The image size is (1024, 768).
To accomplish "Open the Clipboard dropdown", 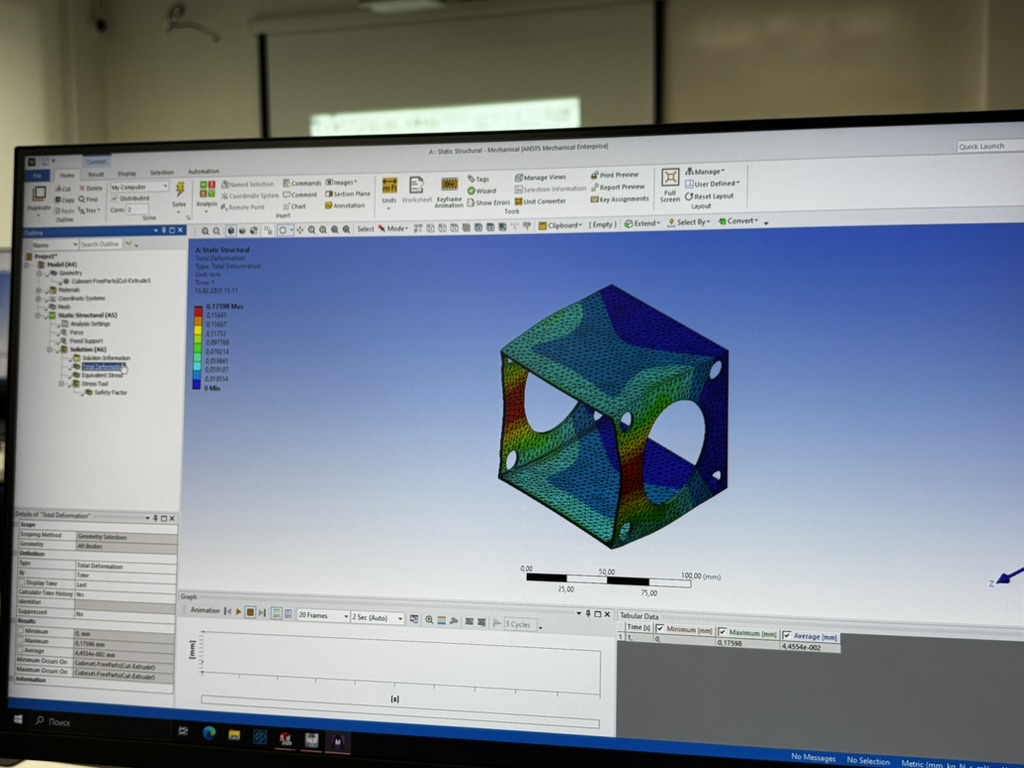I will [x=560, y=225].
